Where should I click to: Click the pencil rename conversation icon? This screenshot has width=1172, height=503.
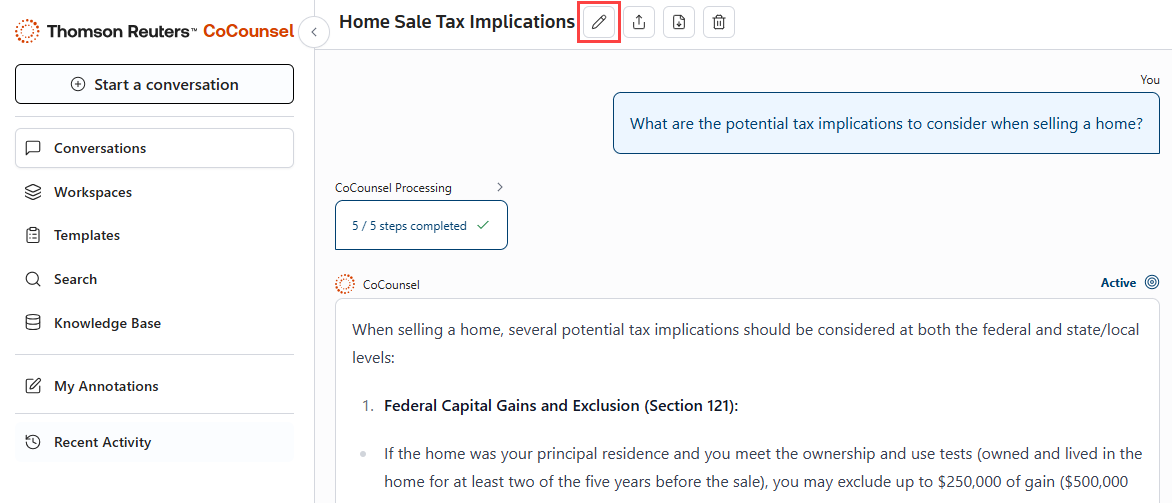pos(599,22)
